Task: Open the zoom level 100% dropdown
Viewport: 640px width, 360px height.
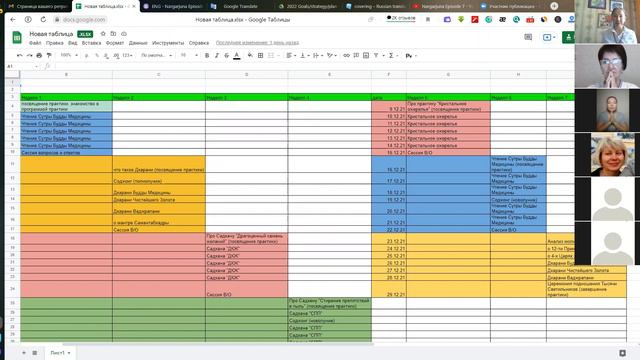Action: tap(69, 55)
